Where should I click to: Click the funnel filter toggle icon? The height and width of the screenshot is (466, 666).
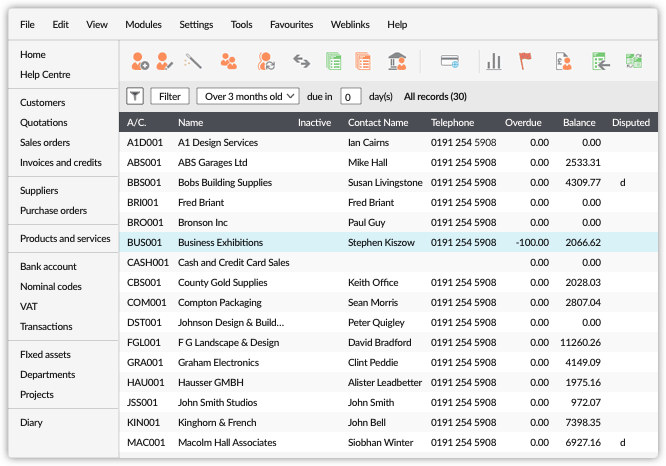(x=135, y=96)
